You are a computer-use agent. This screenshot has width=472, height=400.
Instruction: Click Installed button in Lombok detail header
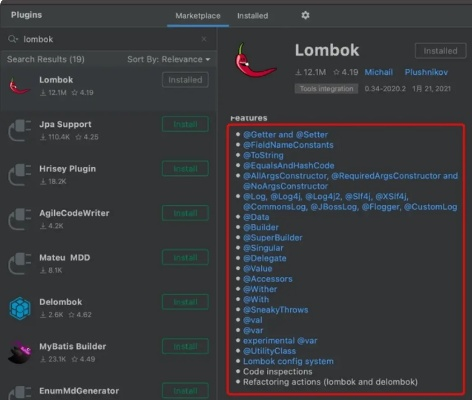point(440,51)
